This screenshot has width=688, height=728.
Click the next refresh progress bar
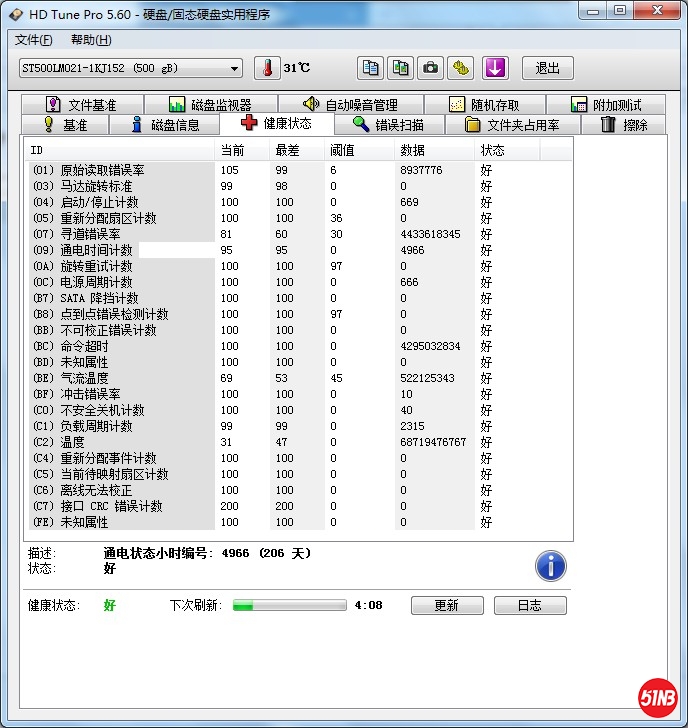coord(290,605)
